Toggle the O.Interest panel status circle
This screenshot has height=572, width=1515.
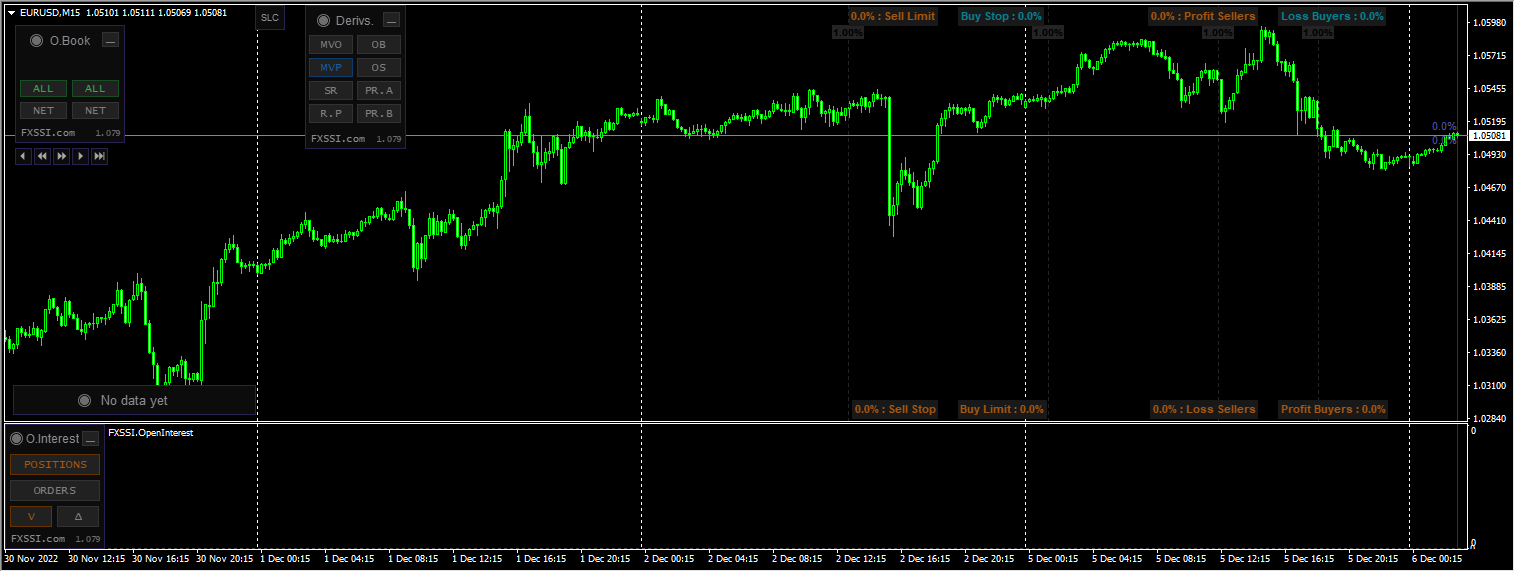click(17, 438)
